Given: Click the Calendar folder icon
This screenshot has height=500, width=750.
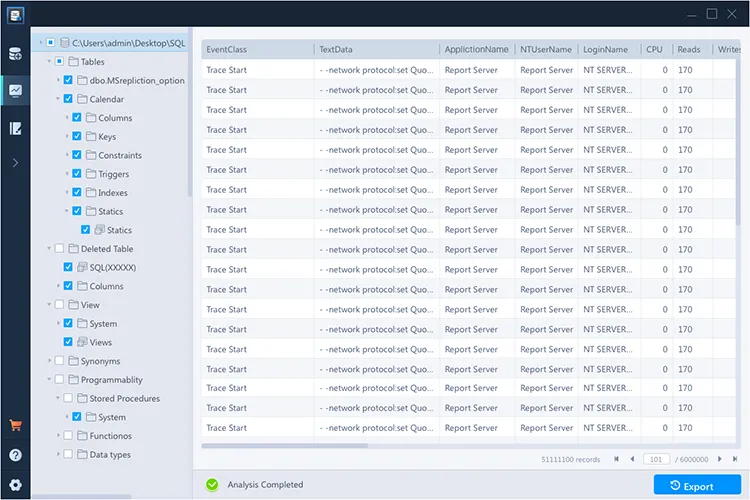Looking at the screenshot, I should (x=82, y=99).
